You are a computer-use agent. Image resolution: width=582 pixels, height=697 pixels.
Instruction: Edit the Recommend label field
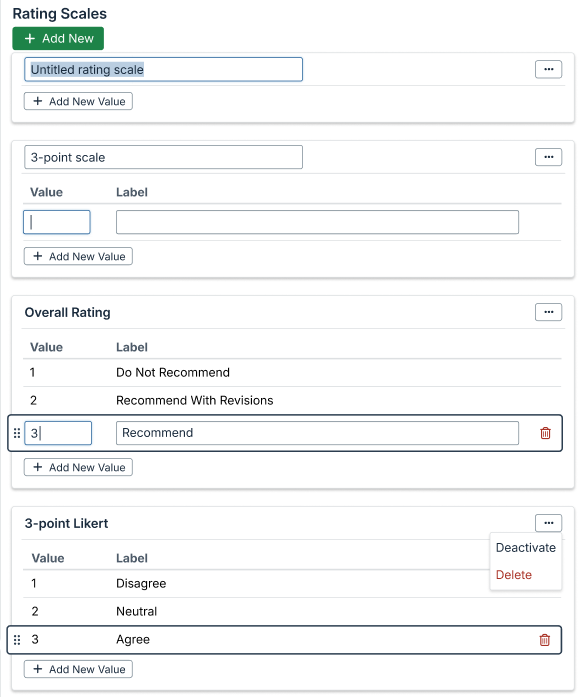click(x=317, y=433)
